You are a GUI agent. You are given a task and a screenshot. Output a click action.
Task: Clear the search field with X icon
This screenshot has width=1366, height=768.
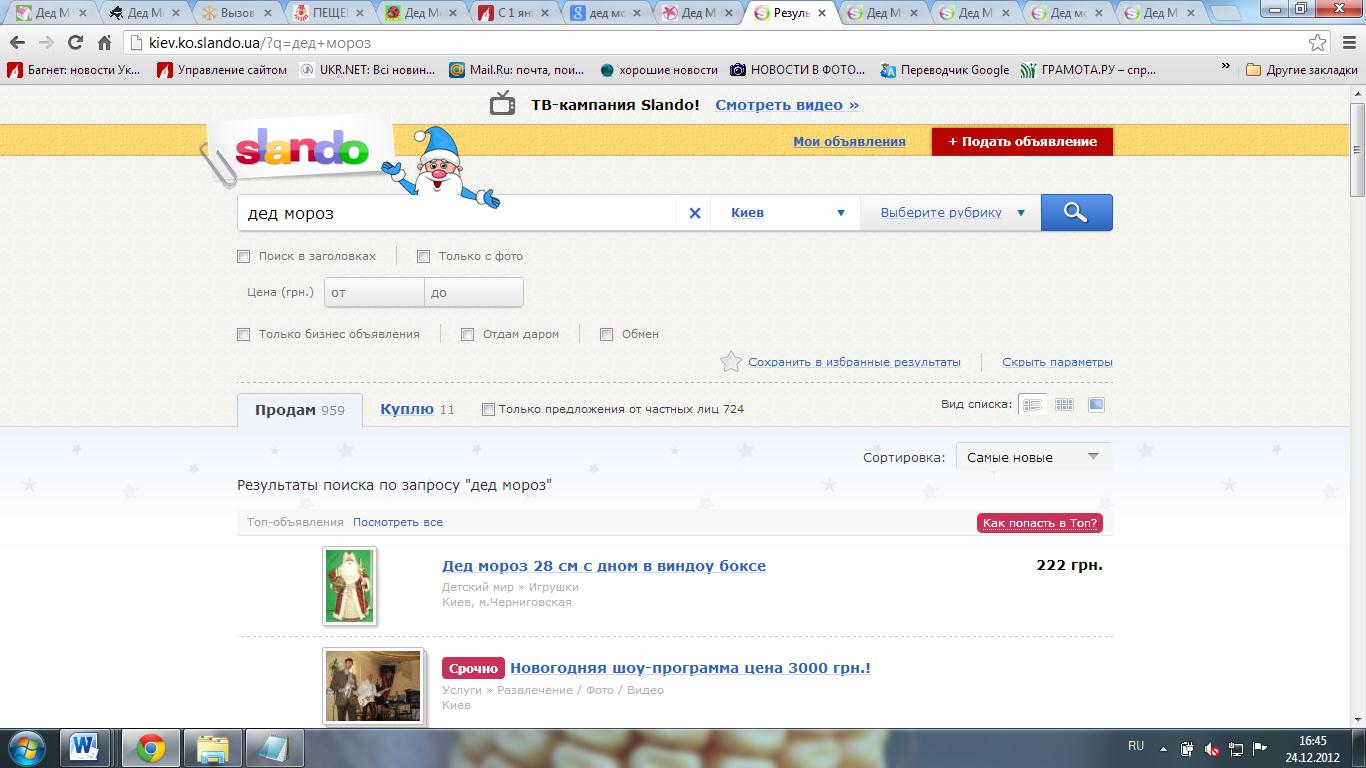[694, 213]
